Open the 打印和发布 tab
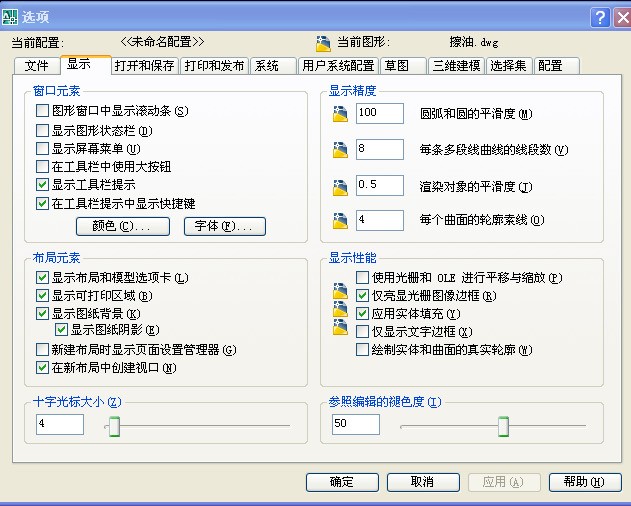 click(214, 66)
